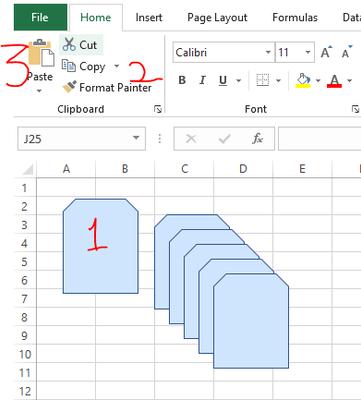Click the Borders icon

263,80
